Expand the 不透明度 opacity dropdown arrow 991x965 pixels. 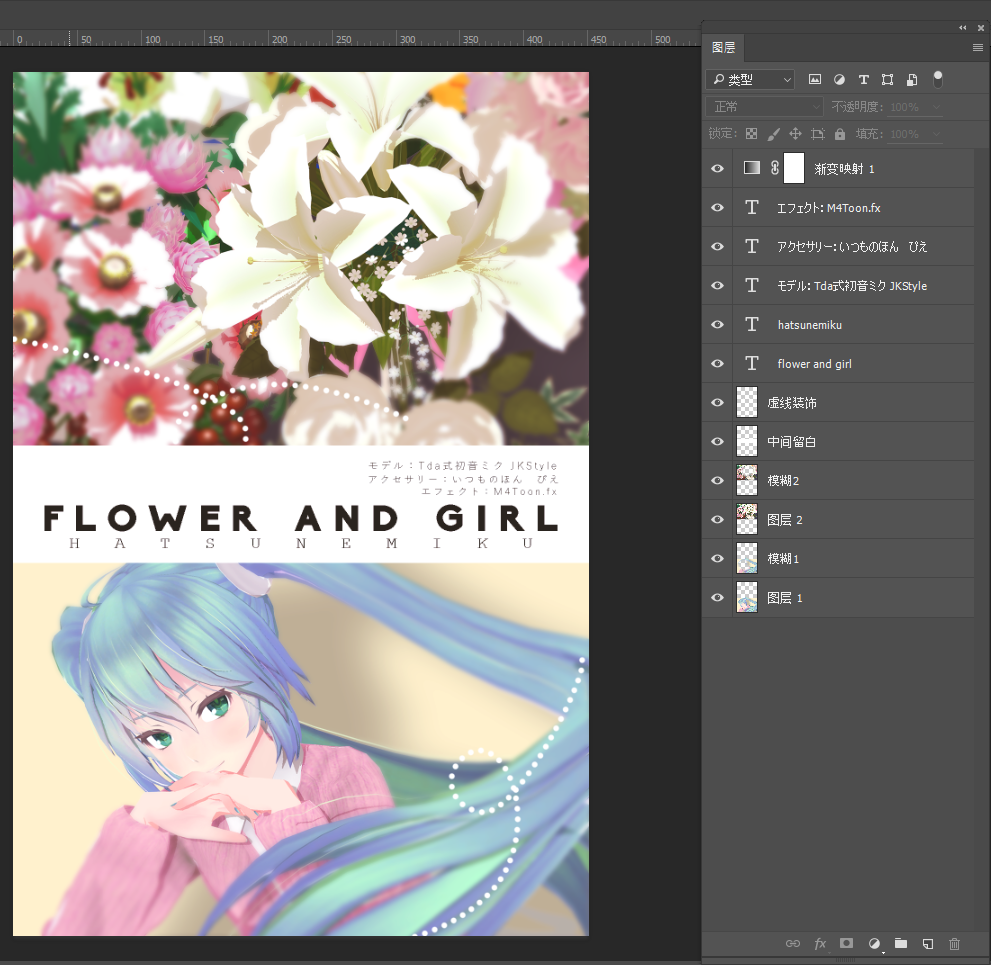coord(937,107)
